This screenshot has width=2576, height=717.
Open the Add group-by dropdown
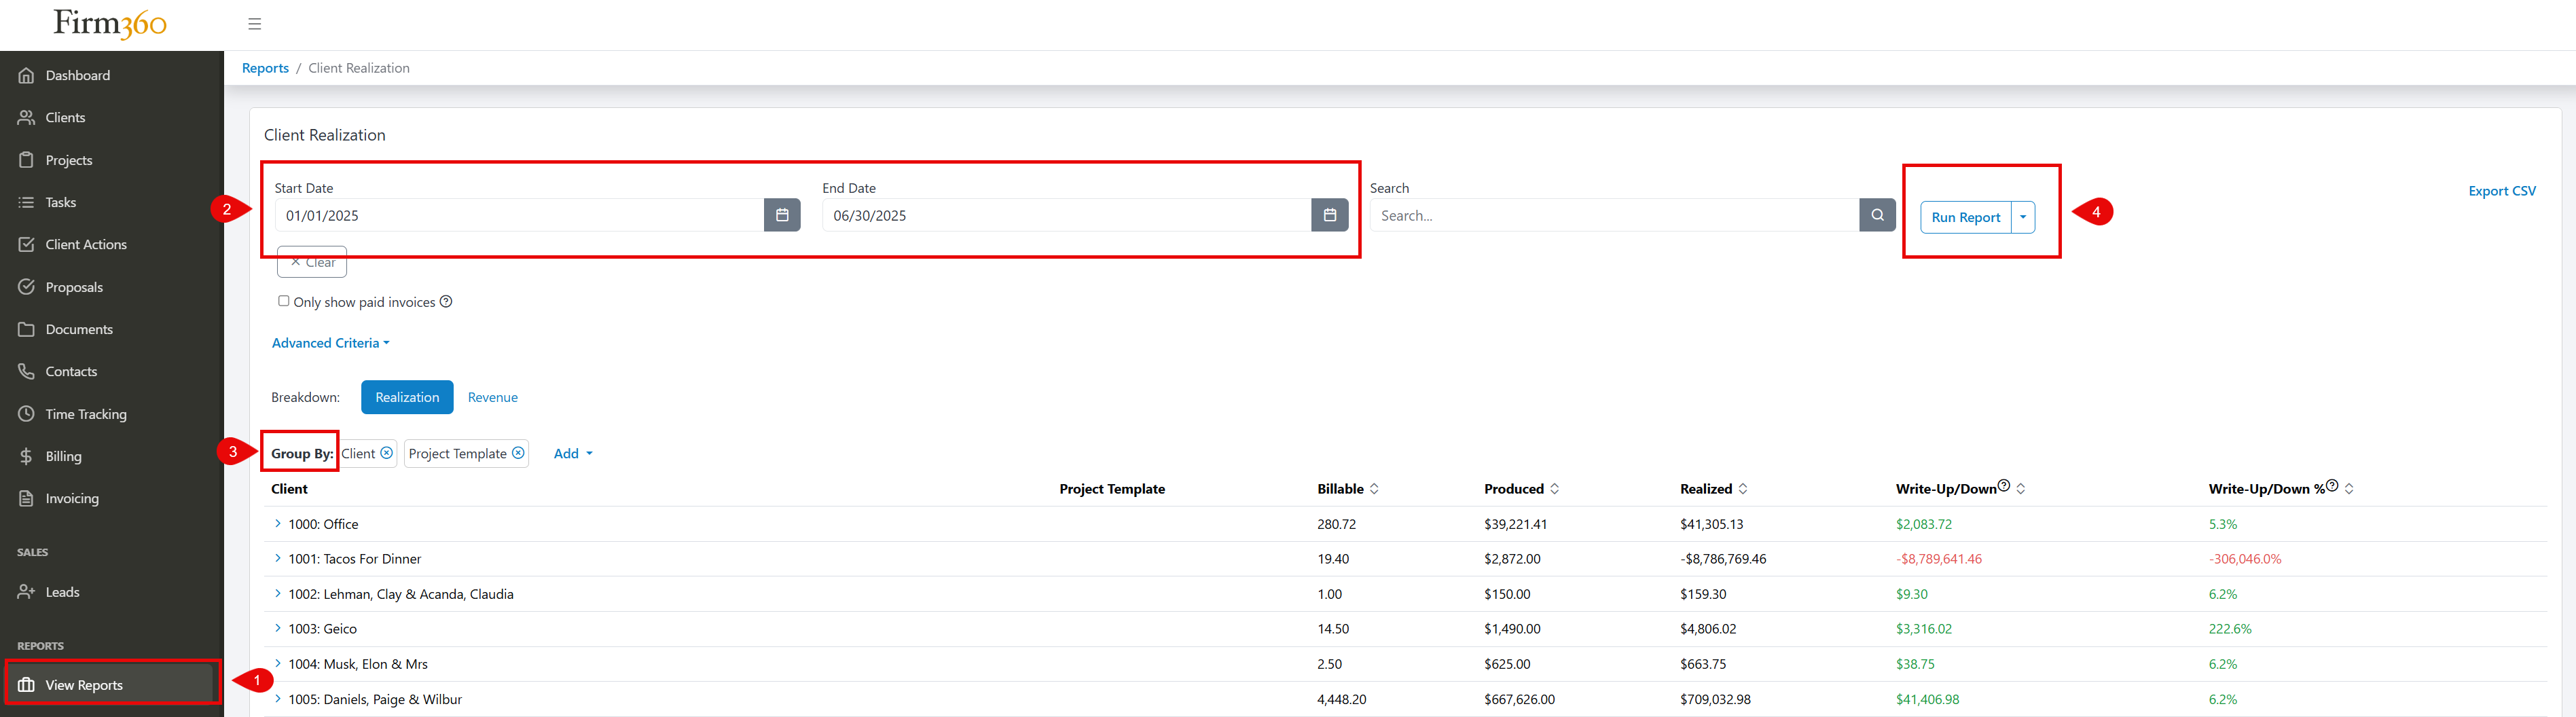[x=572, y=453]
